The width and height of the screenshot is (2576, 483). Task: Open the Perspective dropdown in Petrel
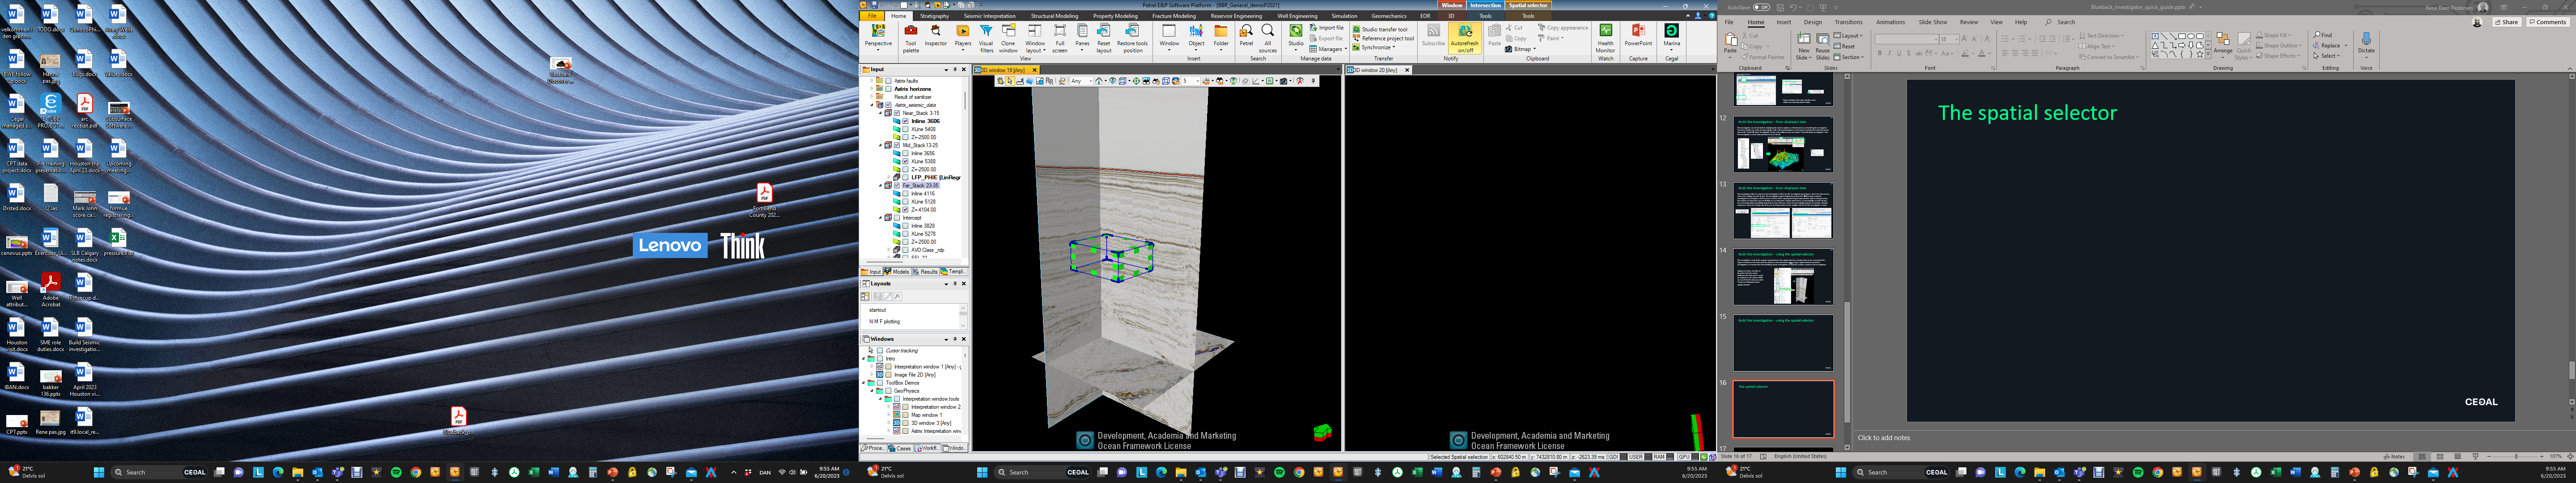pos(878,38)
